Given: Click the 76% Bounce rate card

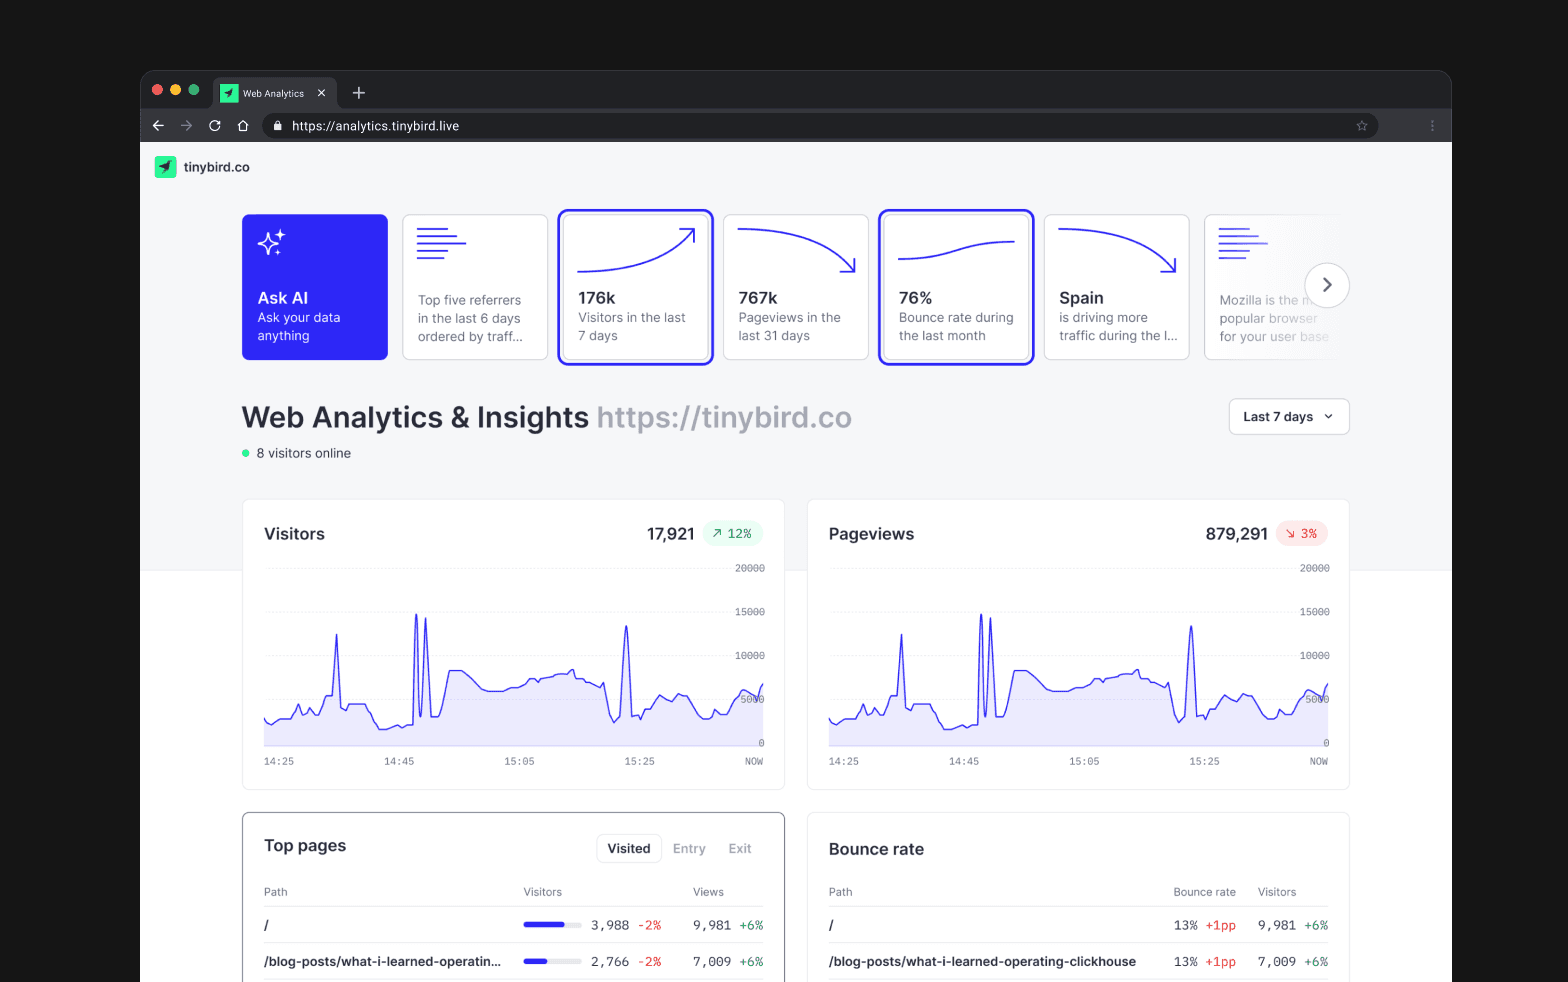Looking at the screenshot, I should click(x=956, y=287).
